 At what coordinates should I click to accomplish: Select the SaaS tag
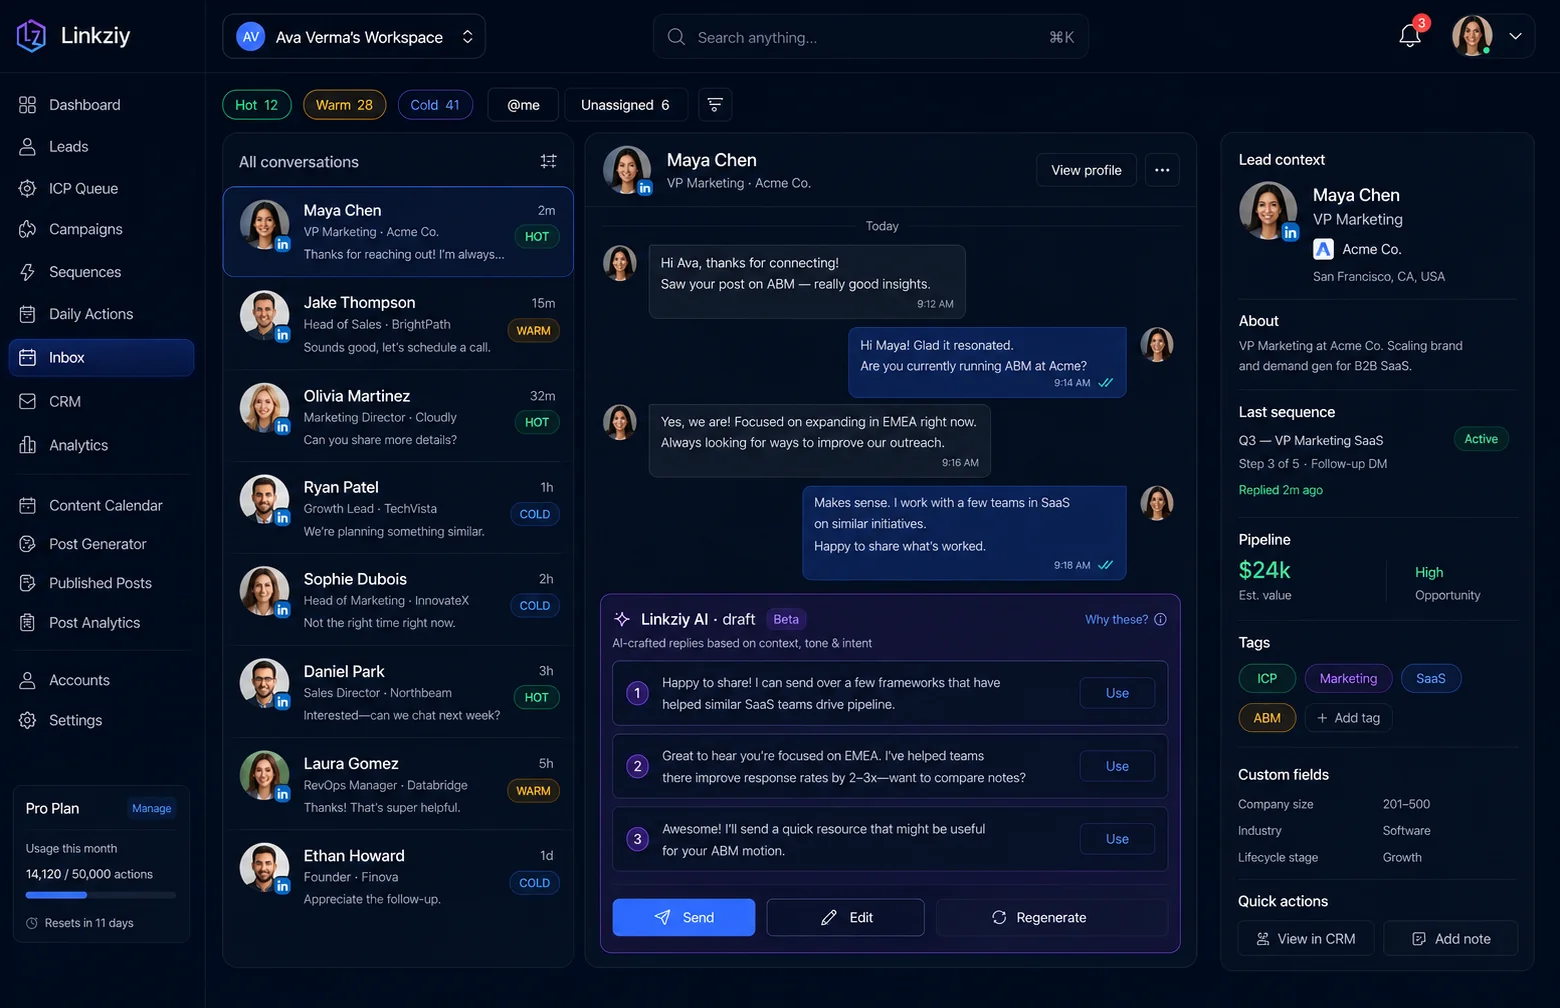click(x=1431, y=678)
